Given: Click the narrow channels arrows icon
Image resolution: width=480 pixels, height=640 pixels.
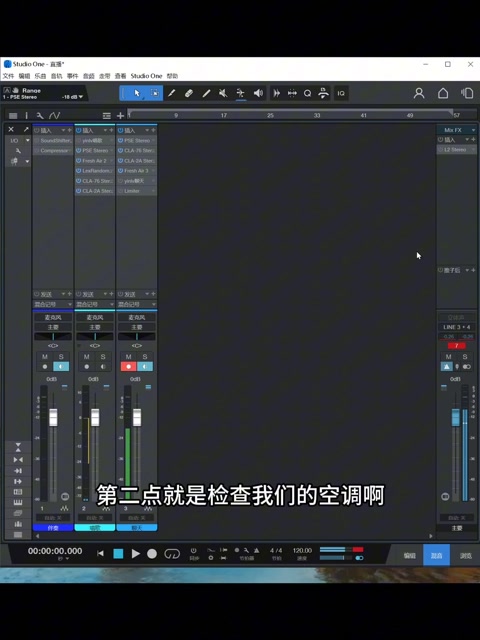Looking at the screenshot, I should 18,460.
